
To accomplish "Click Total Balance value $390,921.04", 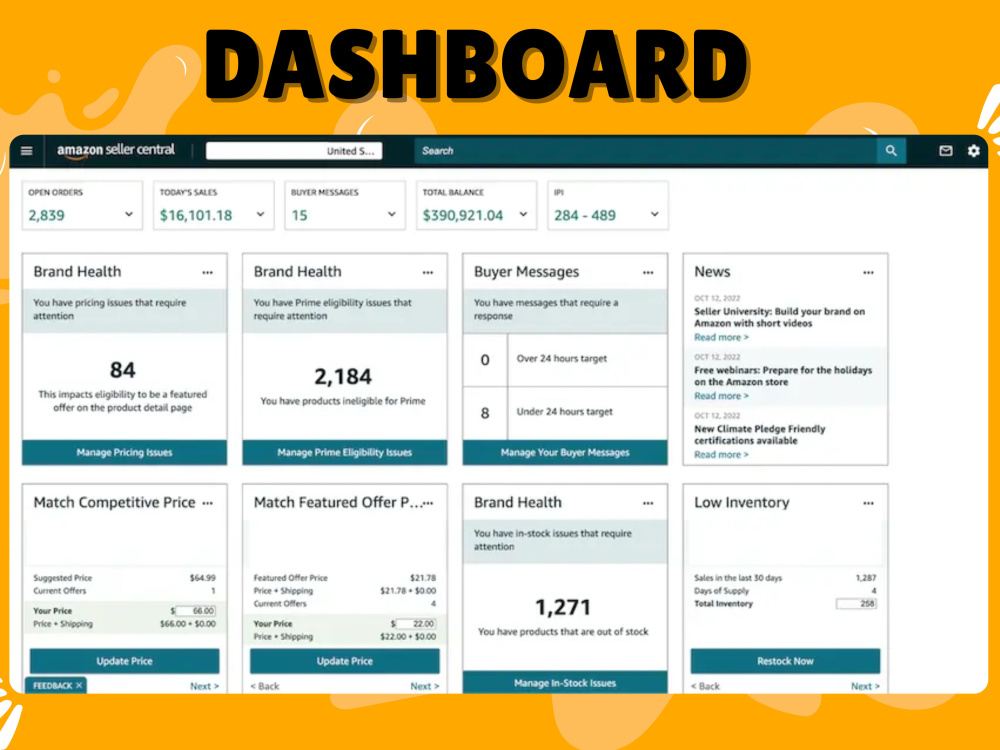I will pyautogui.click(x=463, y=216).
